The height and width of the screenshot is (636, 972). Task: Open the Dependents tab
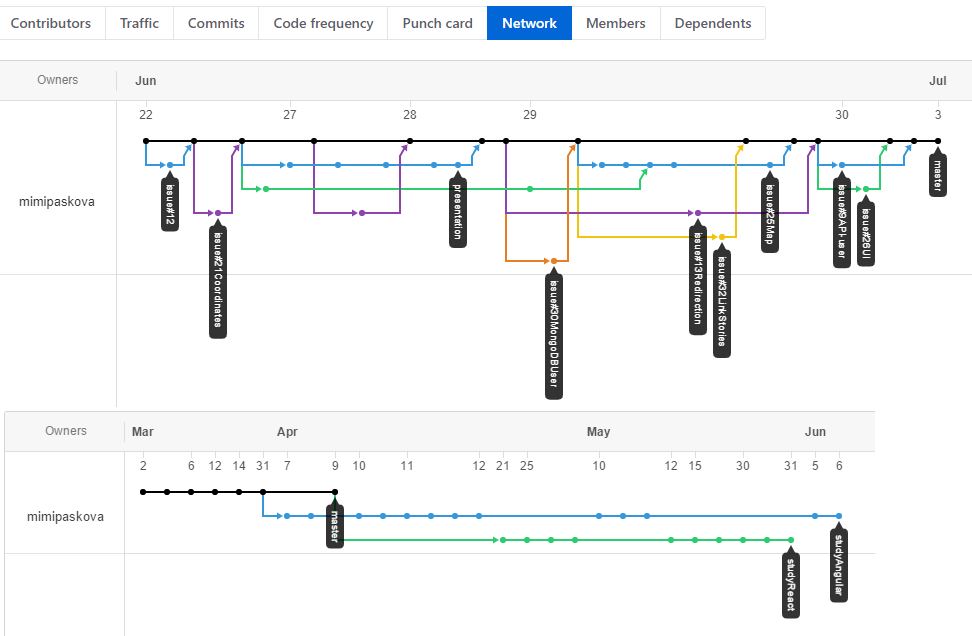[712, 23]
